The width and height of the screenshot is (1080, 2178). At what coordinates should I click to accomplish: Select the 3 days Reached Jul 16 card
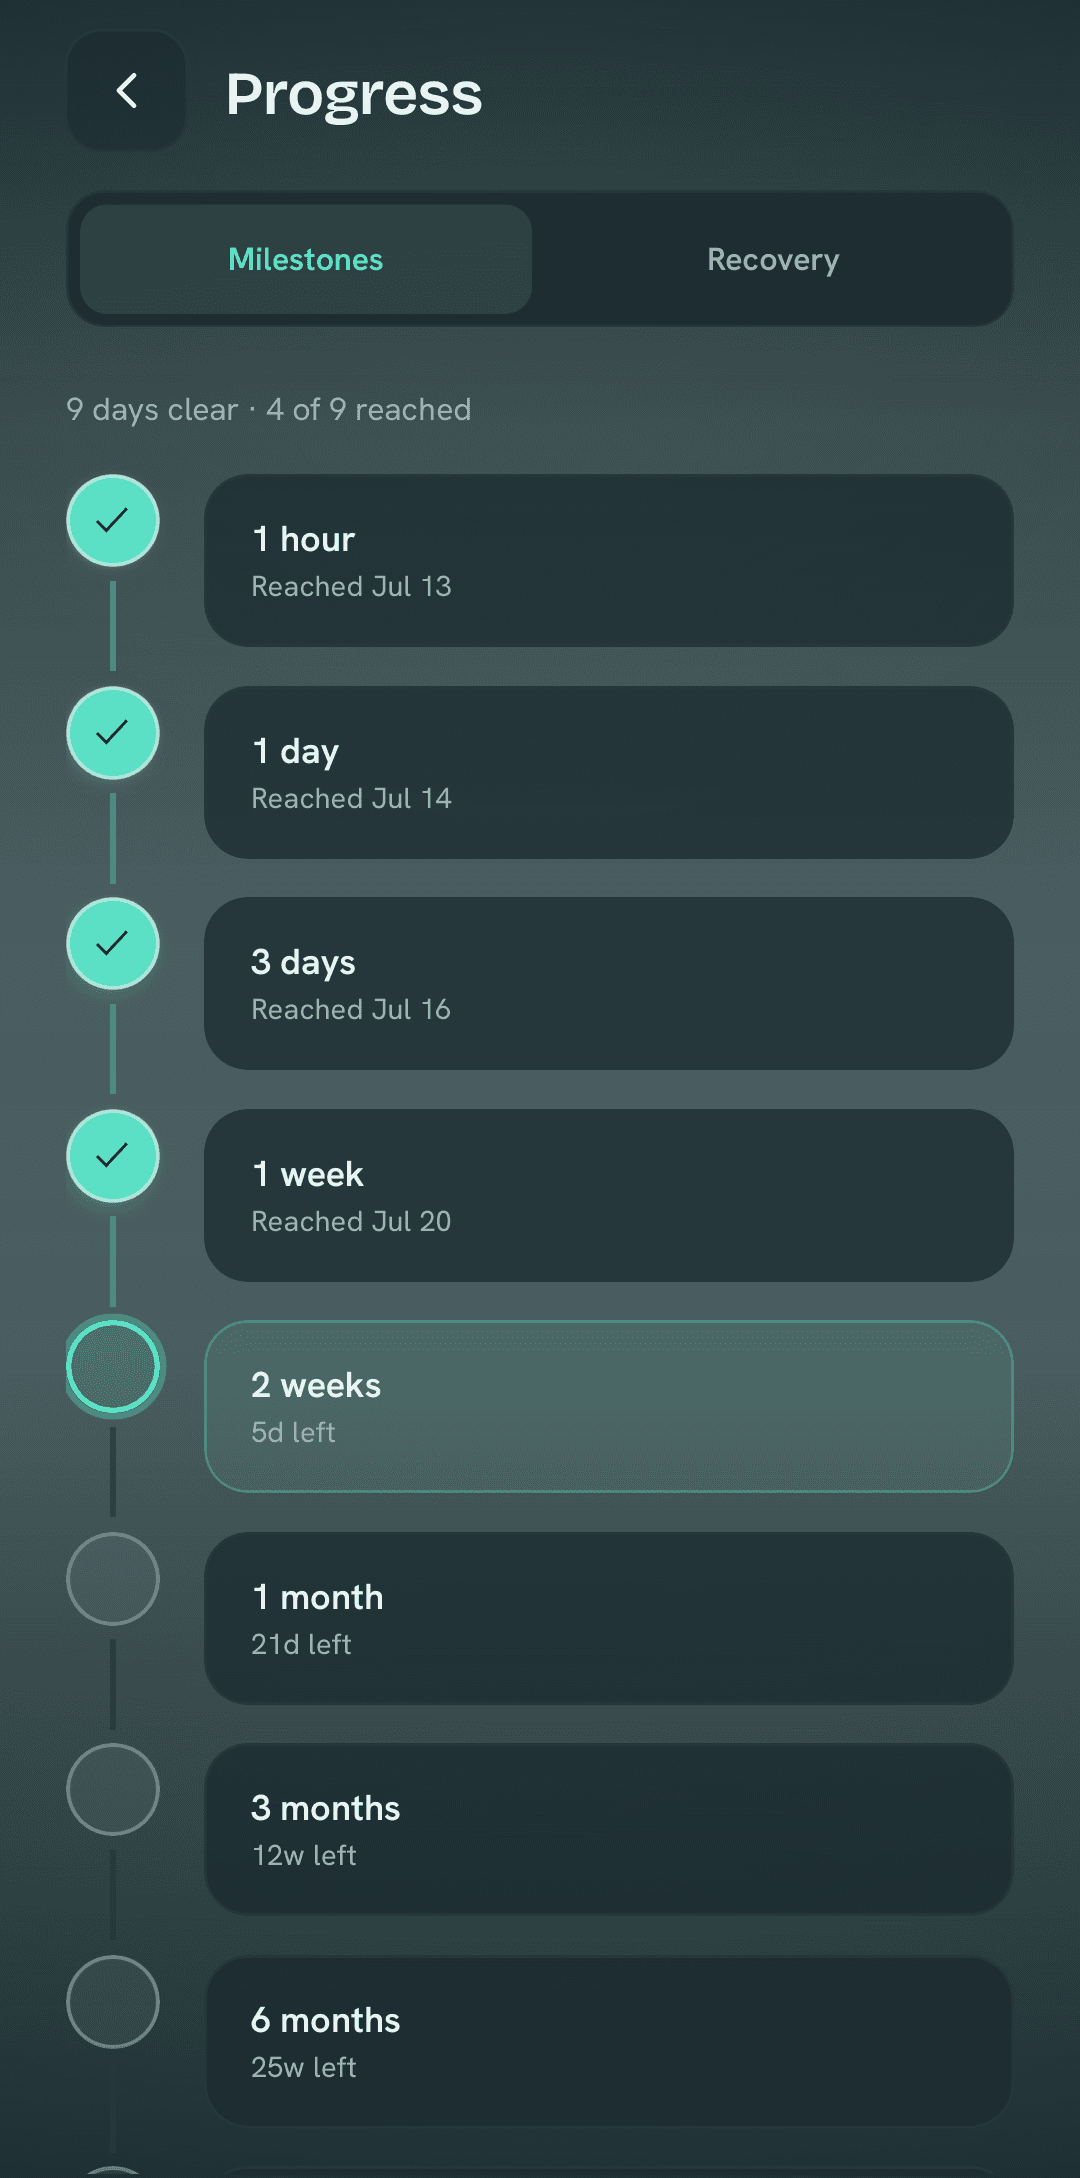click(609, 983)
